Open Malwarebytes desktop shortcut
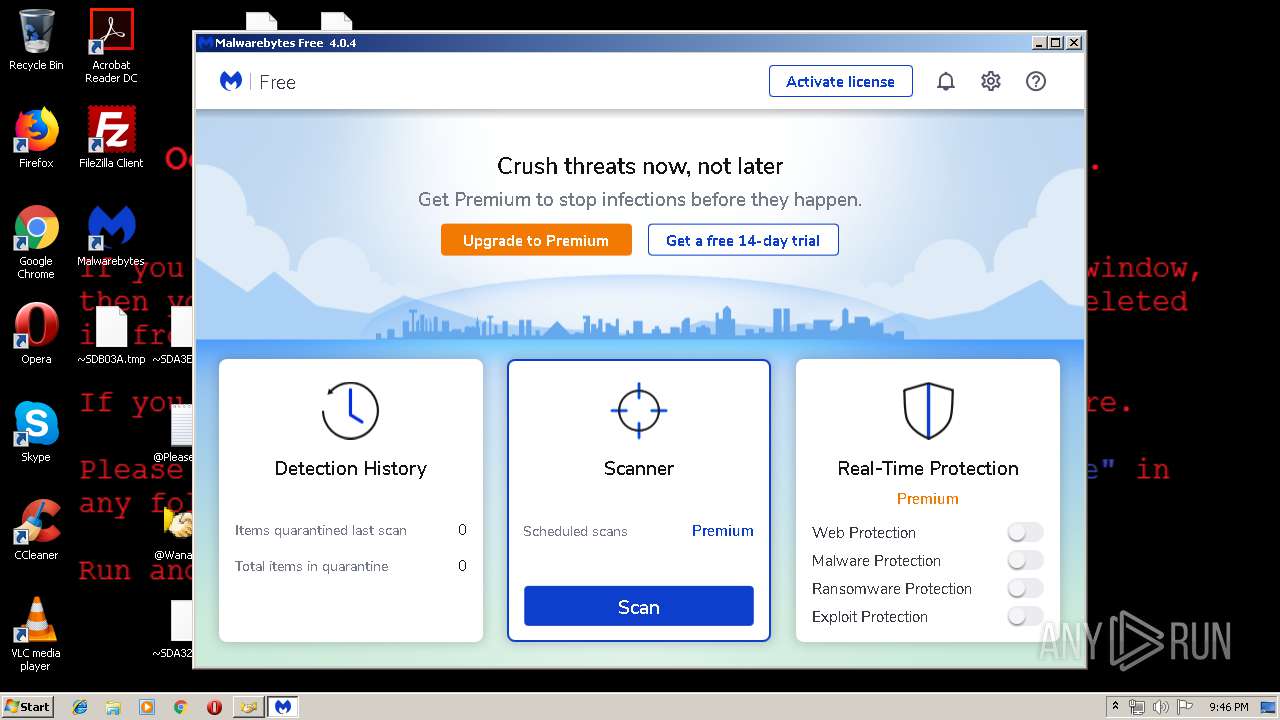The height and width of the screenshot is (720, 1280). point(111,237)
